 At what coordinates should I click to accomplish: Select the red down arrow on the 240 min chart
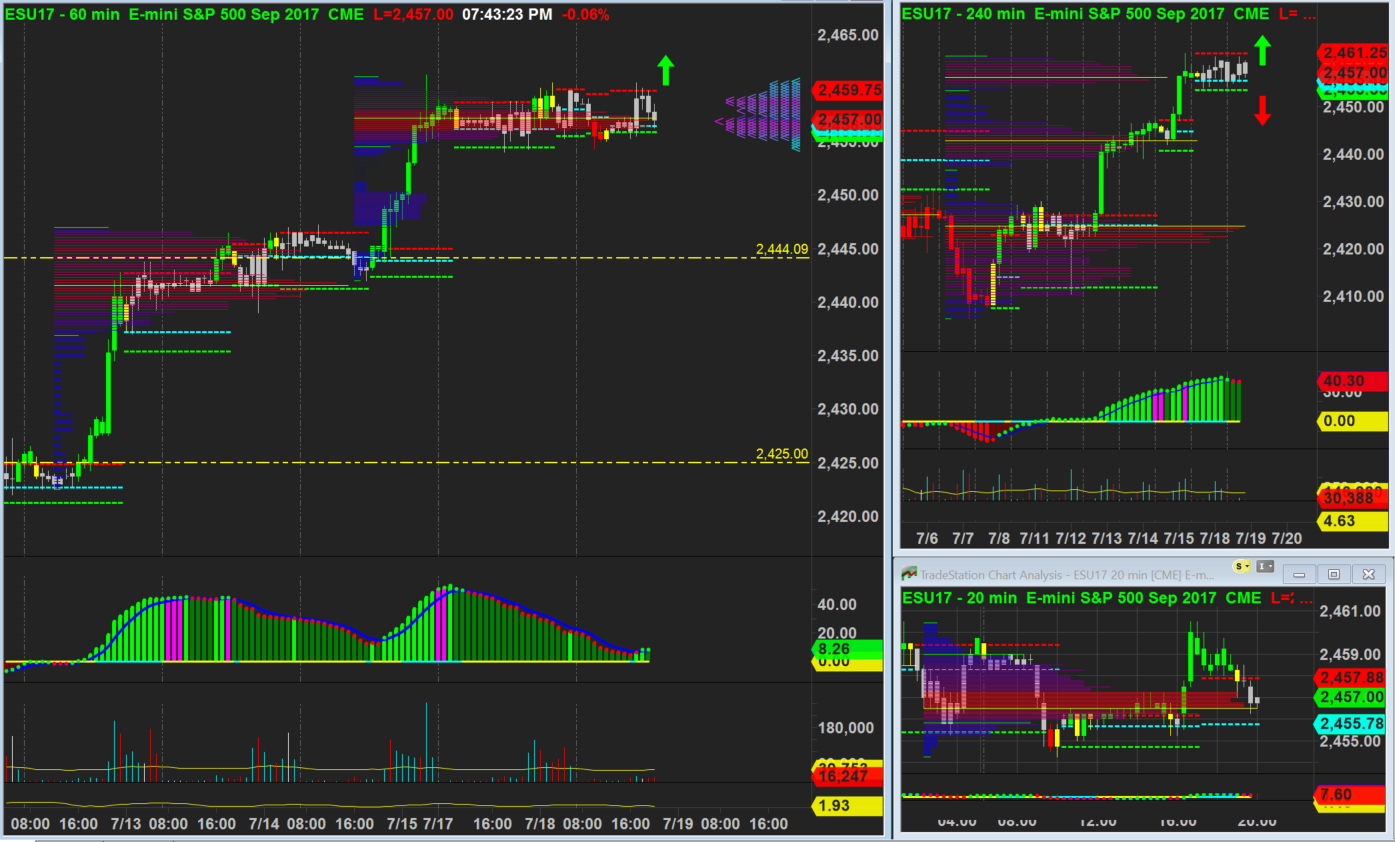(x=1262, y=109)
